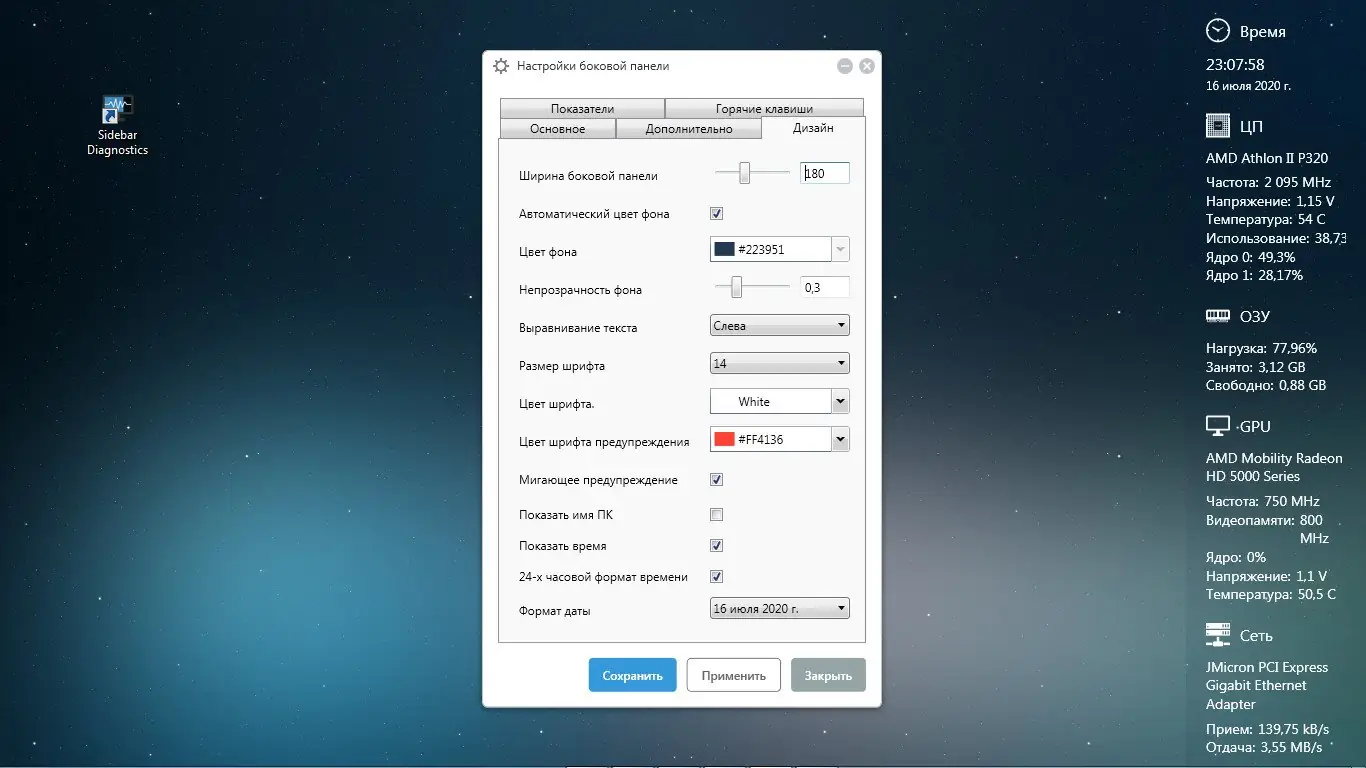Click the RAM module icon beside ОЗУ

click(x=1218, y=316)
